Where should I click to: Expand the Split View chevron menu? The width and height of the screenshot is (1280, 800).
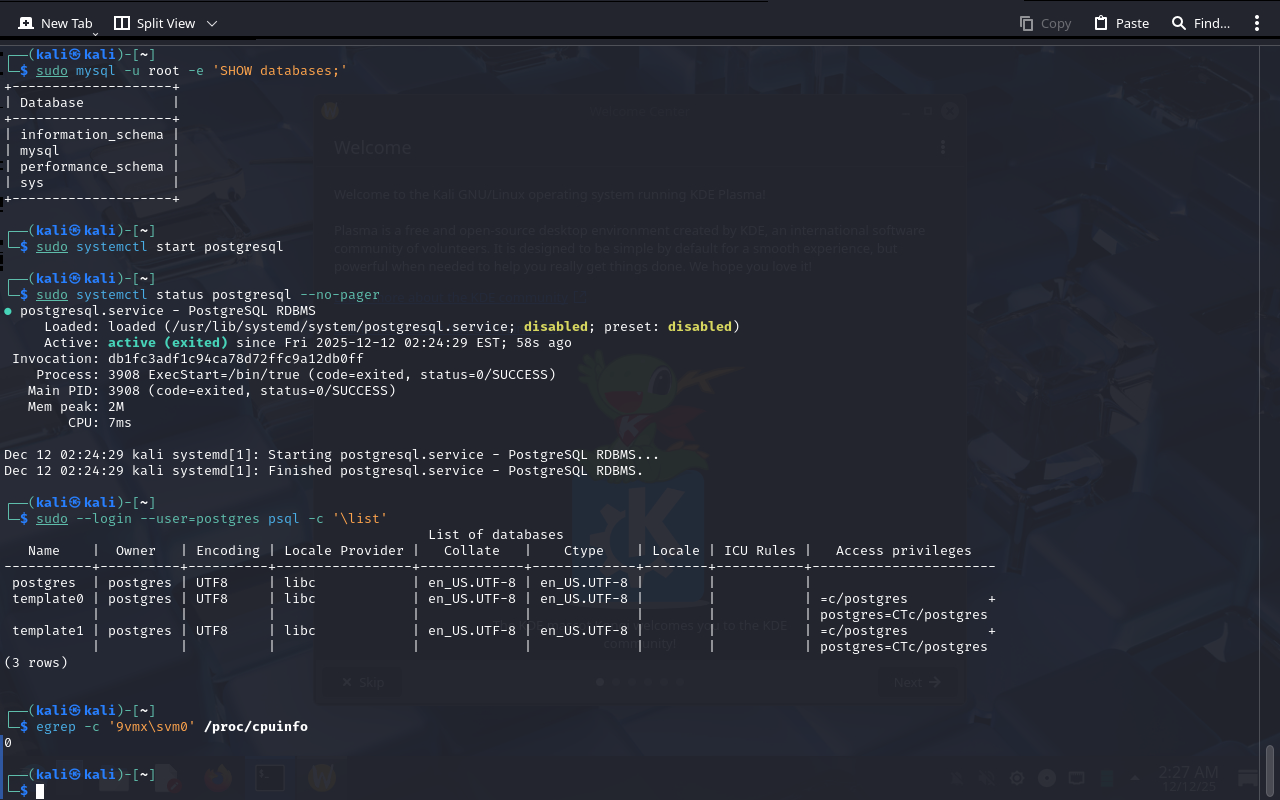click(211, 23)
